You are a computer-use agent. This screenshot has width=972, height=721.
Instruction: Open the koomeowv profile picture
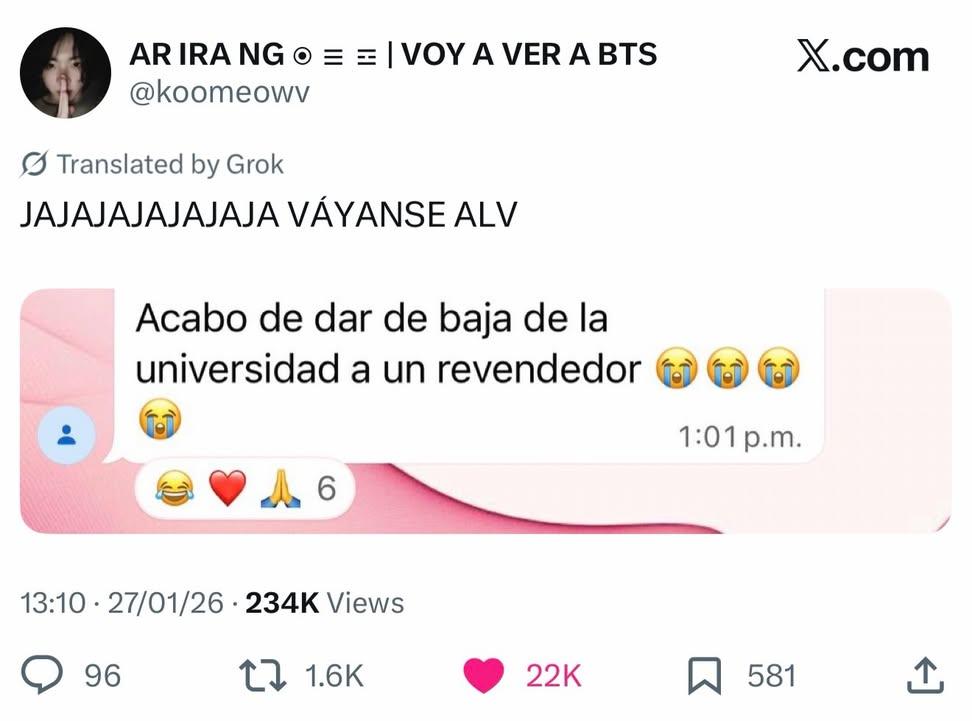(65, 73)
